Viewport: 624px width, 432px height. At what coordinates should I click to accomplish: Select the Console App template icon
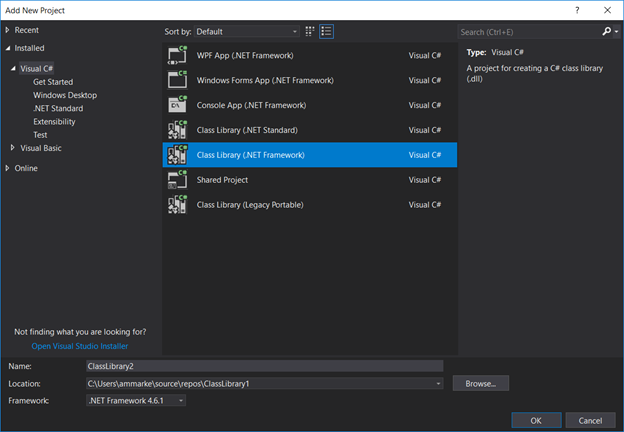pos(177,105)
